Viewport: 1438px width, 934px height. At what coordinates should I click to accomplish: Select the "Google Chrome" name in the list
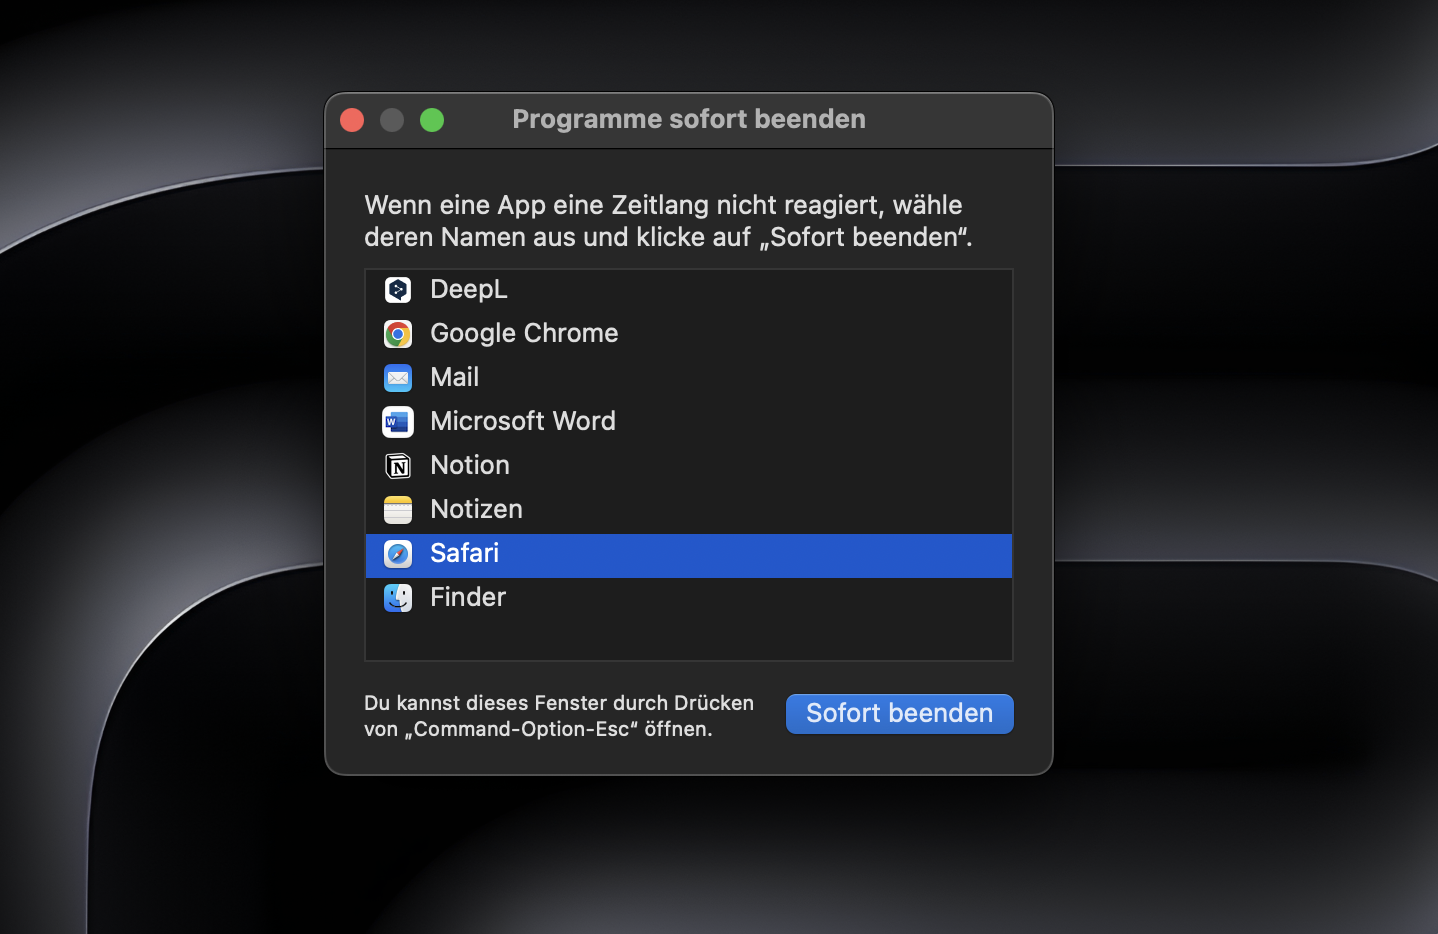(524, 333)
